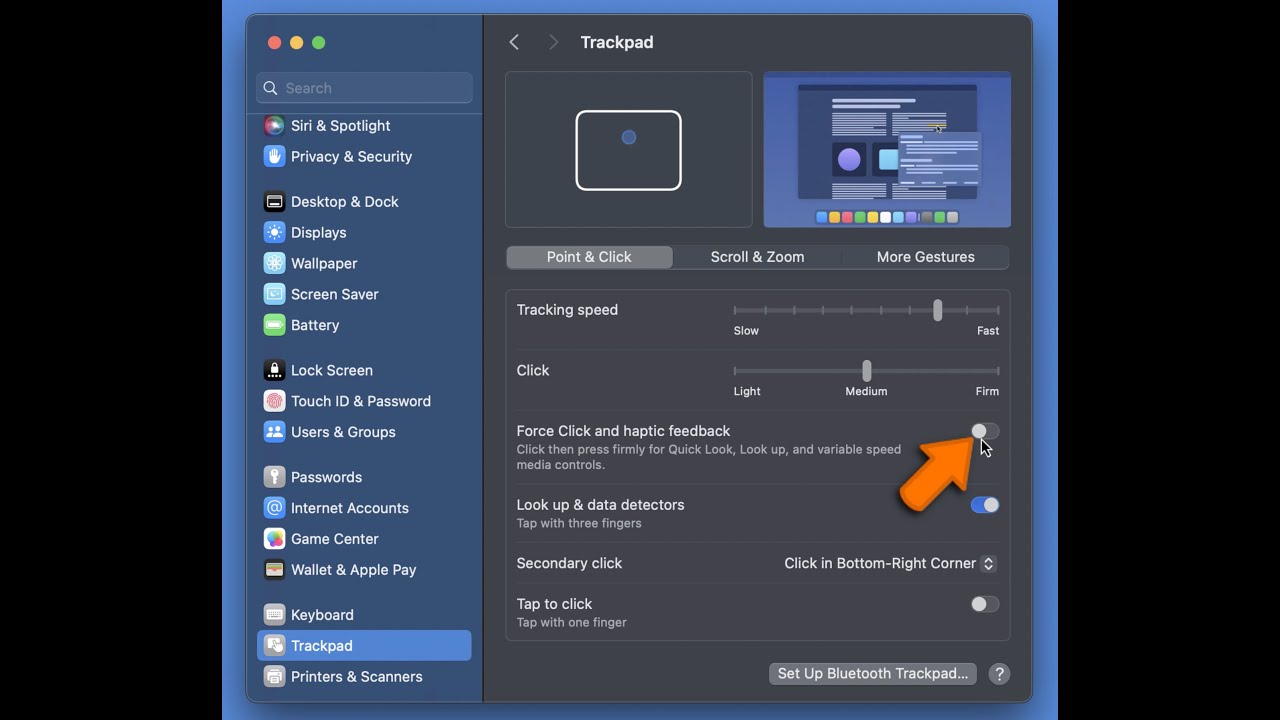This screenshot has height=720, width=1280.
Task: Open help with the question mark button
Action: tap(999, 674)
